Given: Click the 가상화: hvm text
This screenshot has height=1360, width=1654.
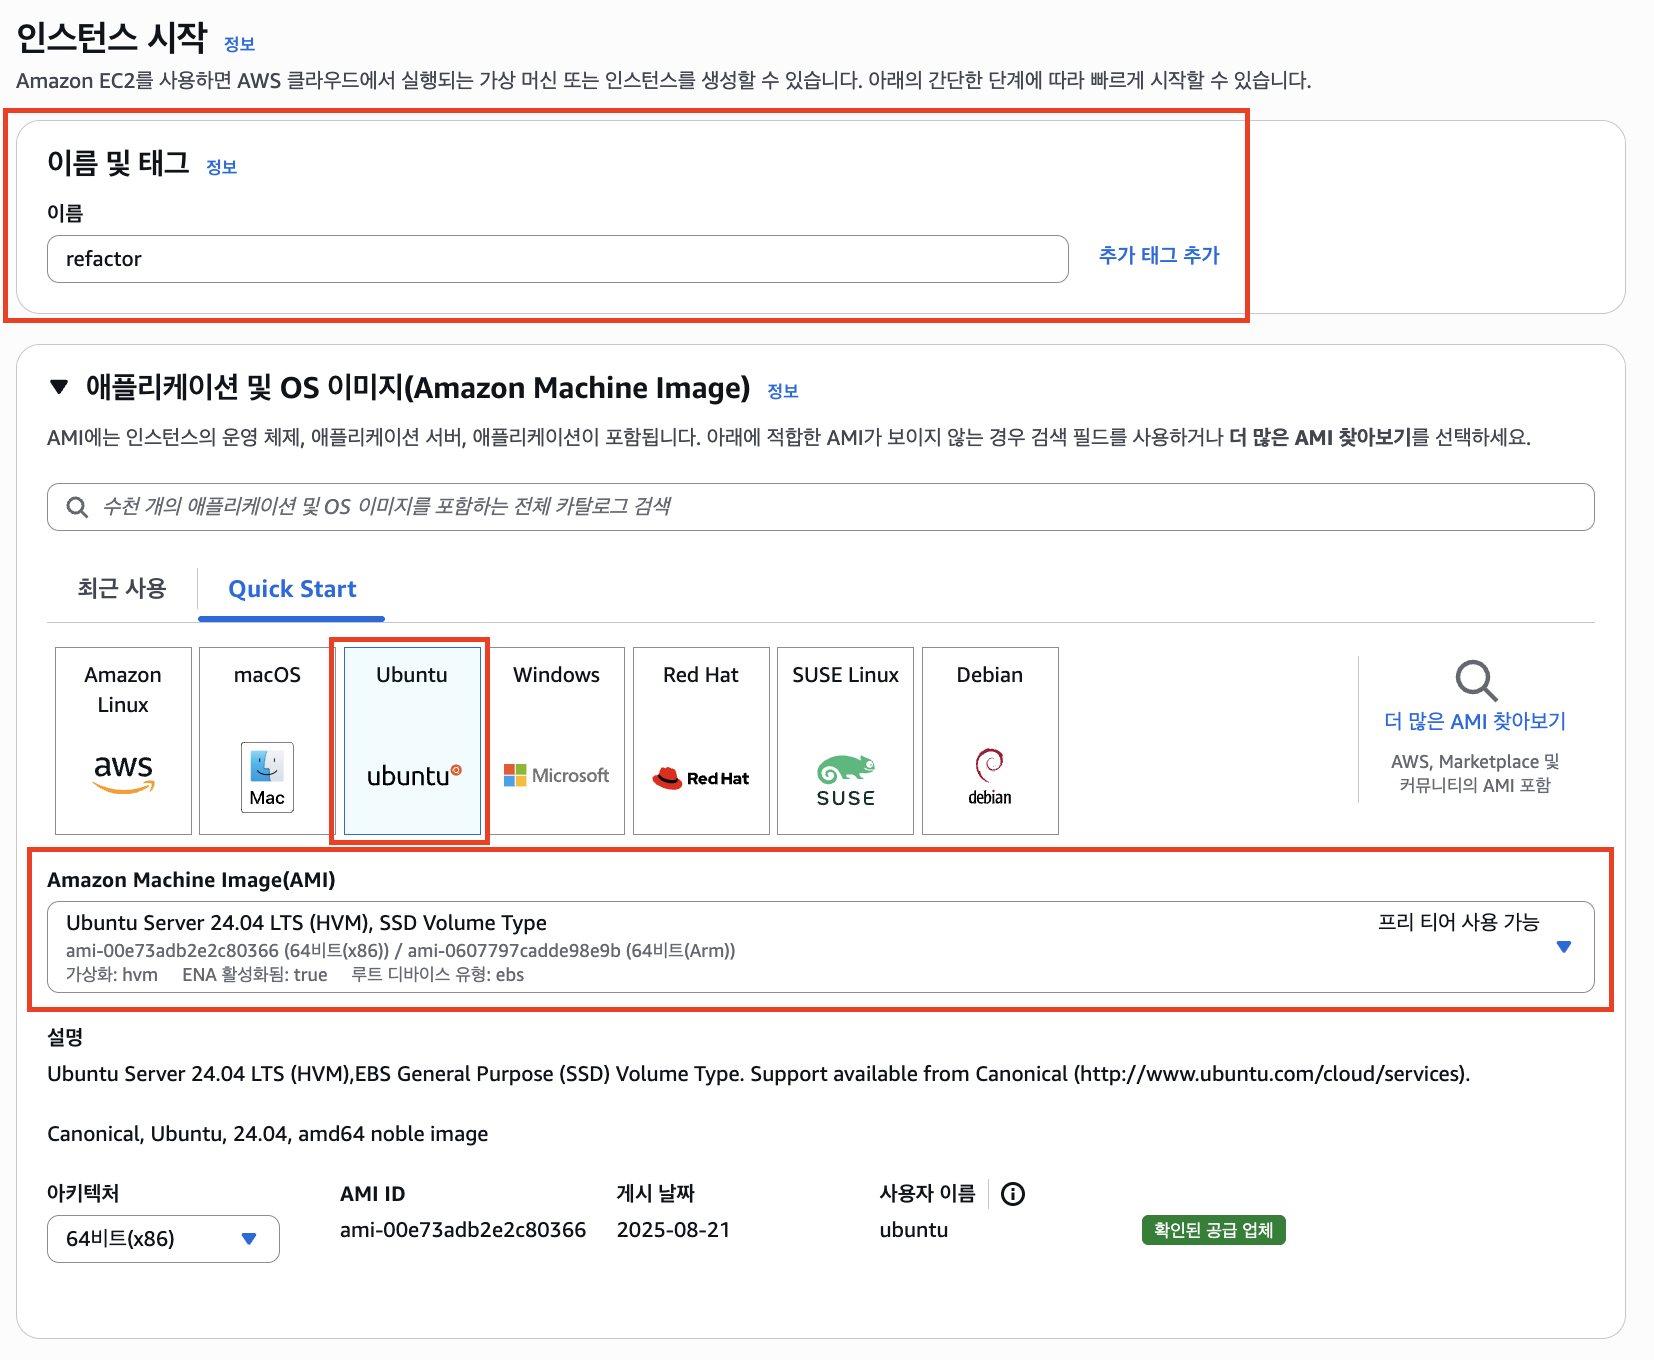Looking at the screenshot, I should tap(112, 975).
